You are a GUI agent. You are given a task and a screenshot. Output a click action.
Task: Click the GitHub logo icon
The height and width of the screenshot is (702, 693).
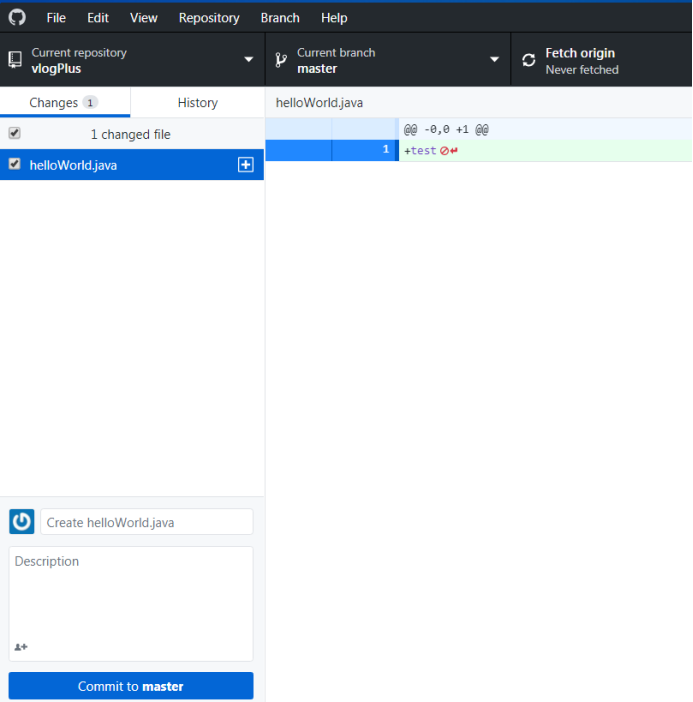(17, 17)
